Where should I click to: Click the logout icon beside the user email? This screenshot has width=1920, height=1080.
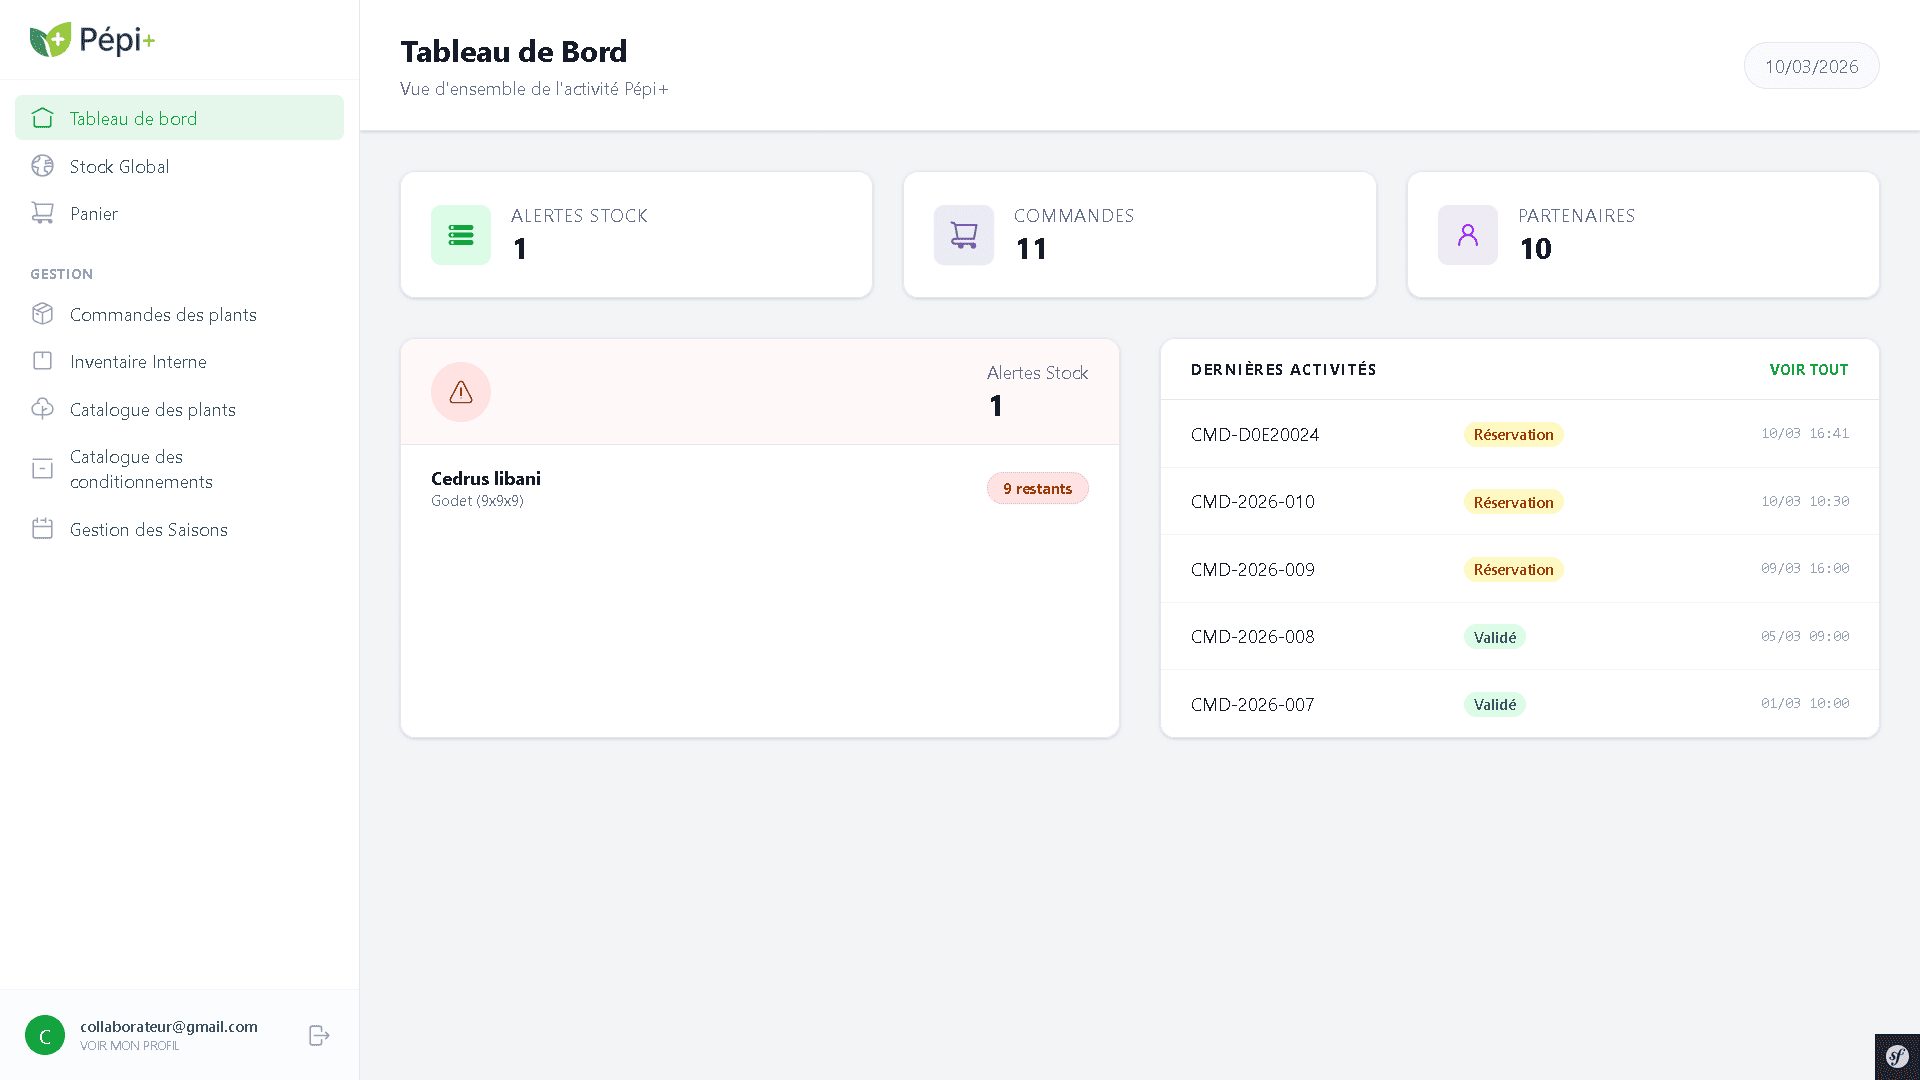coord(319,1035)
